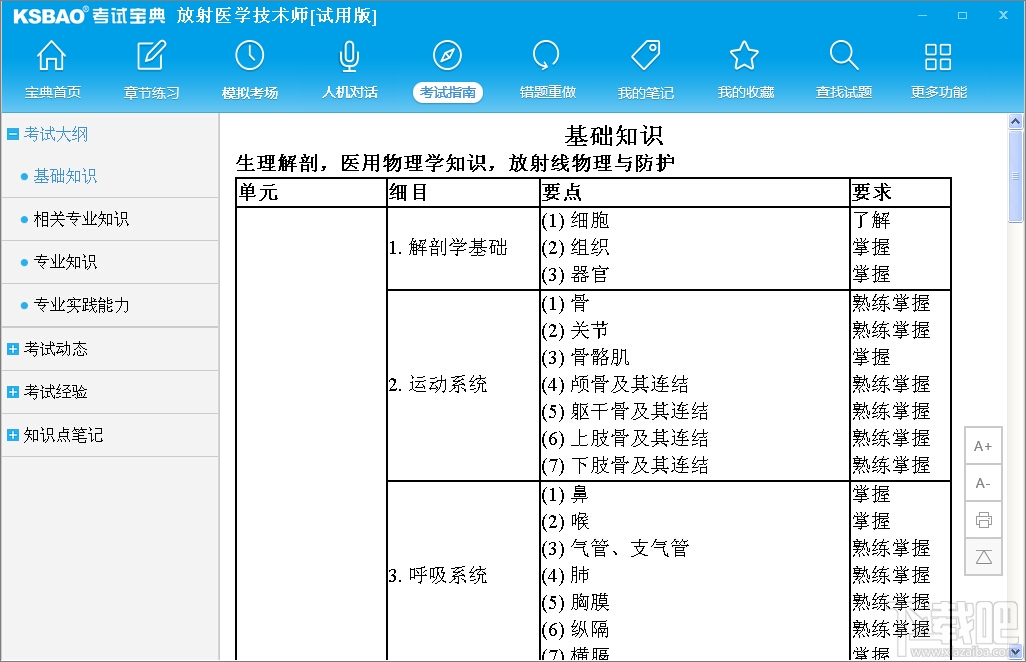Click the 章节练习 label text

(x=151, y=93)
